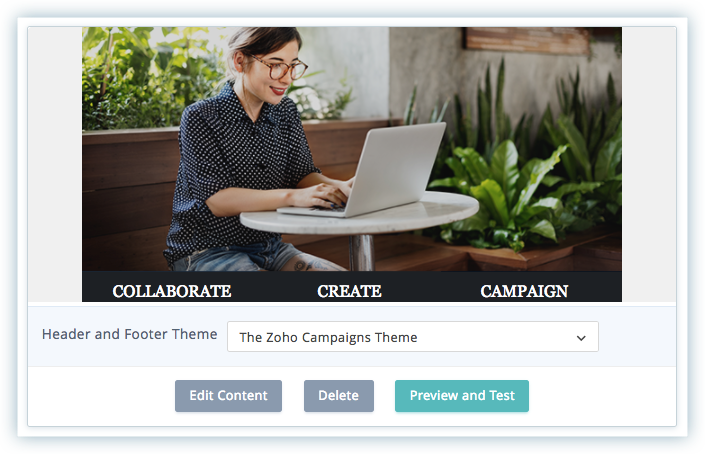
Task: Click the gray margin right of template
Action: point(649,165)
